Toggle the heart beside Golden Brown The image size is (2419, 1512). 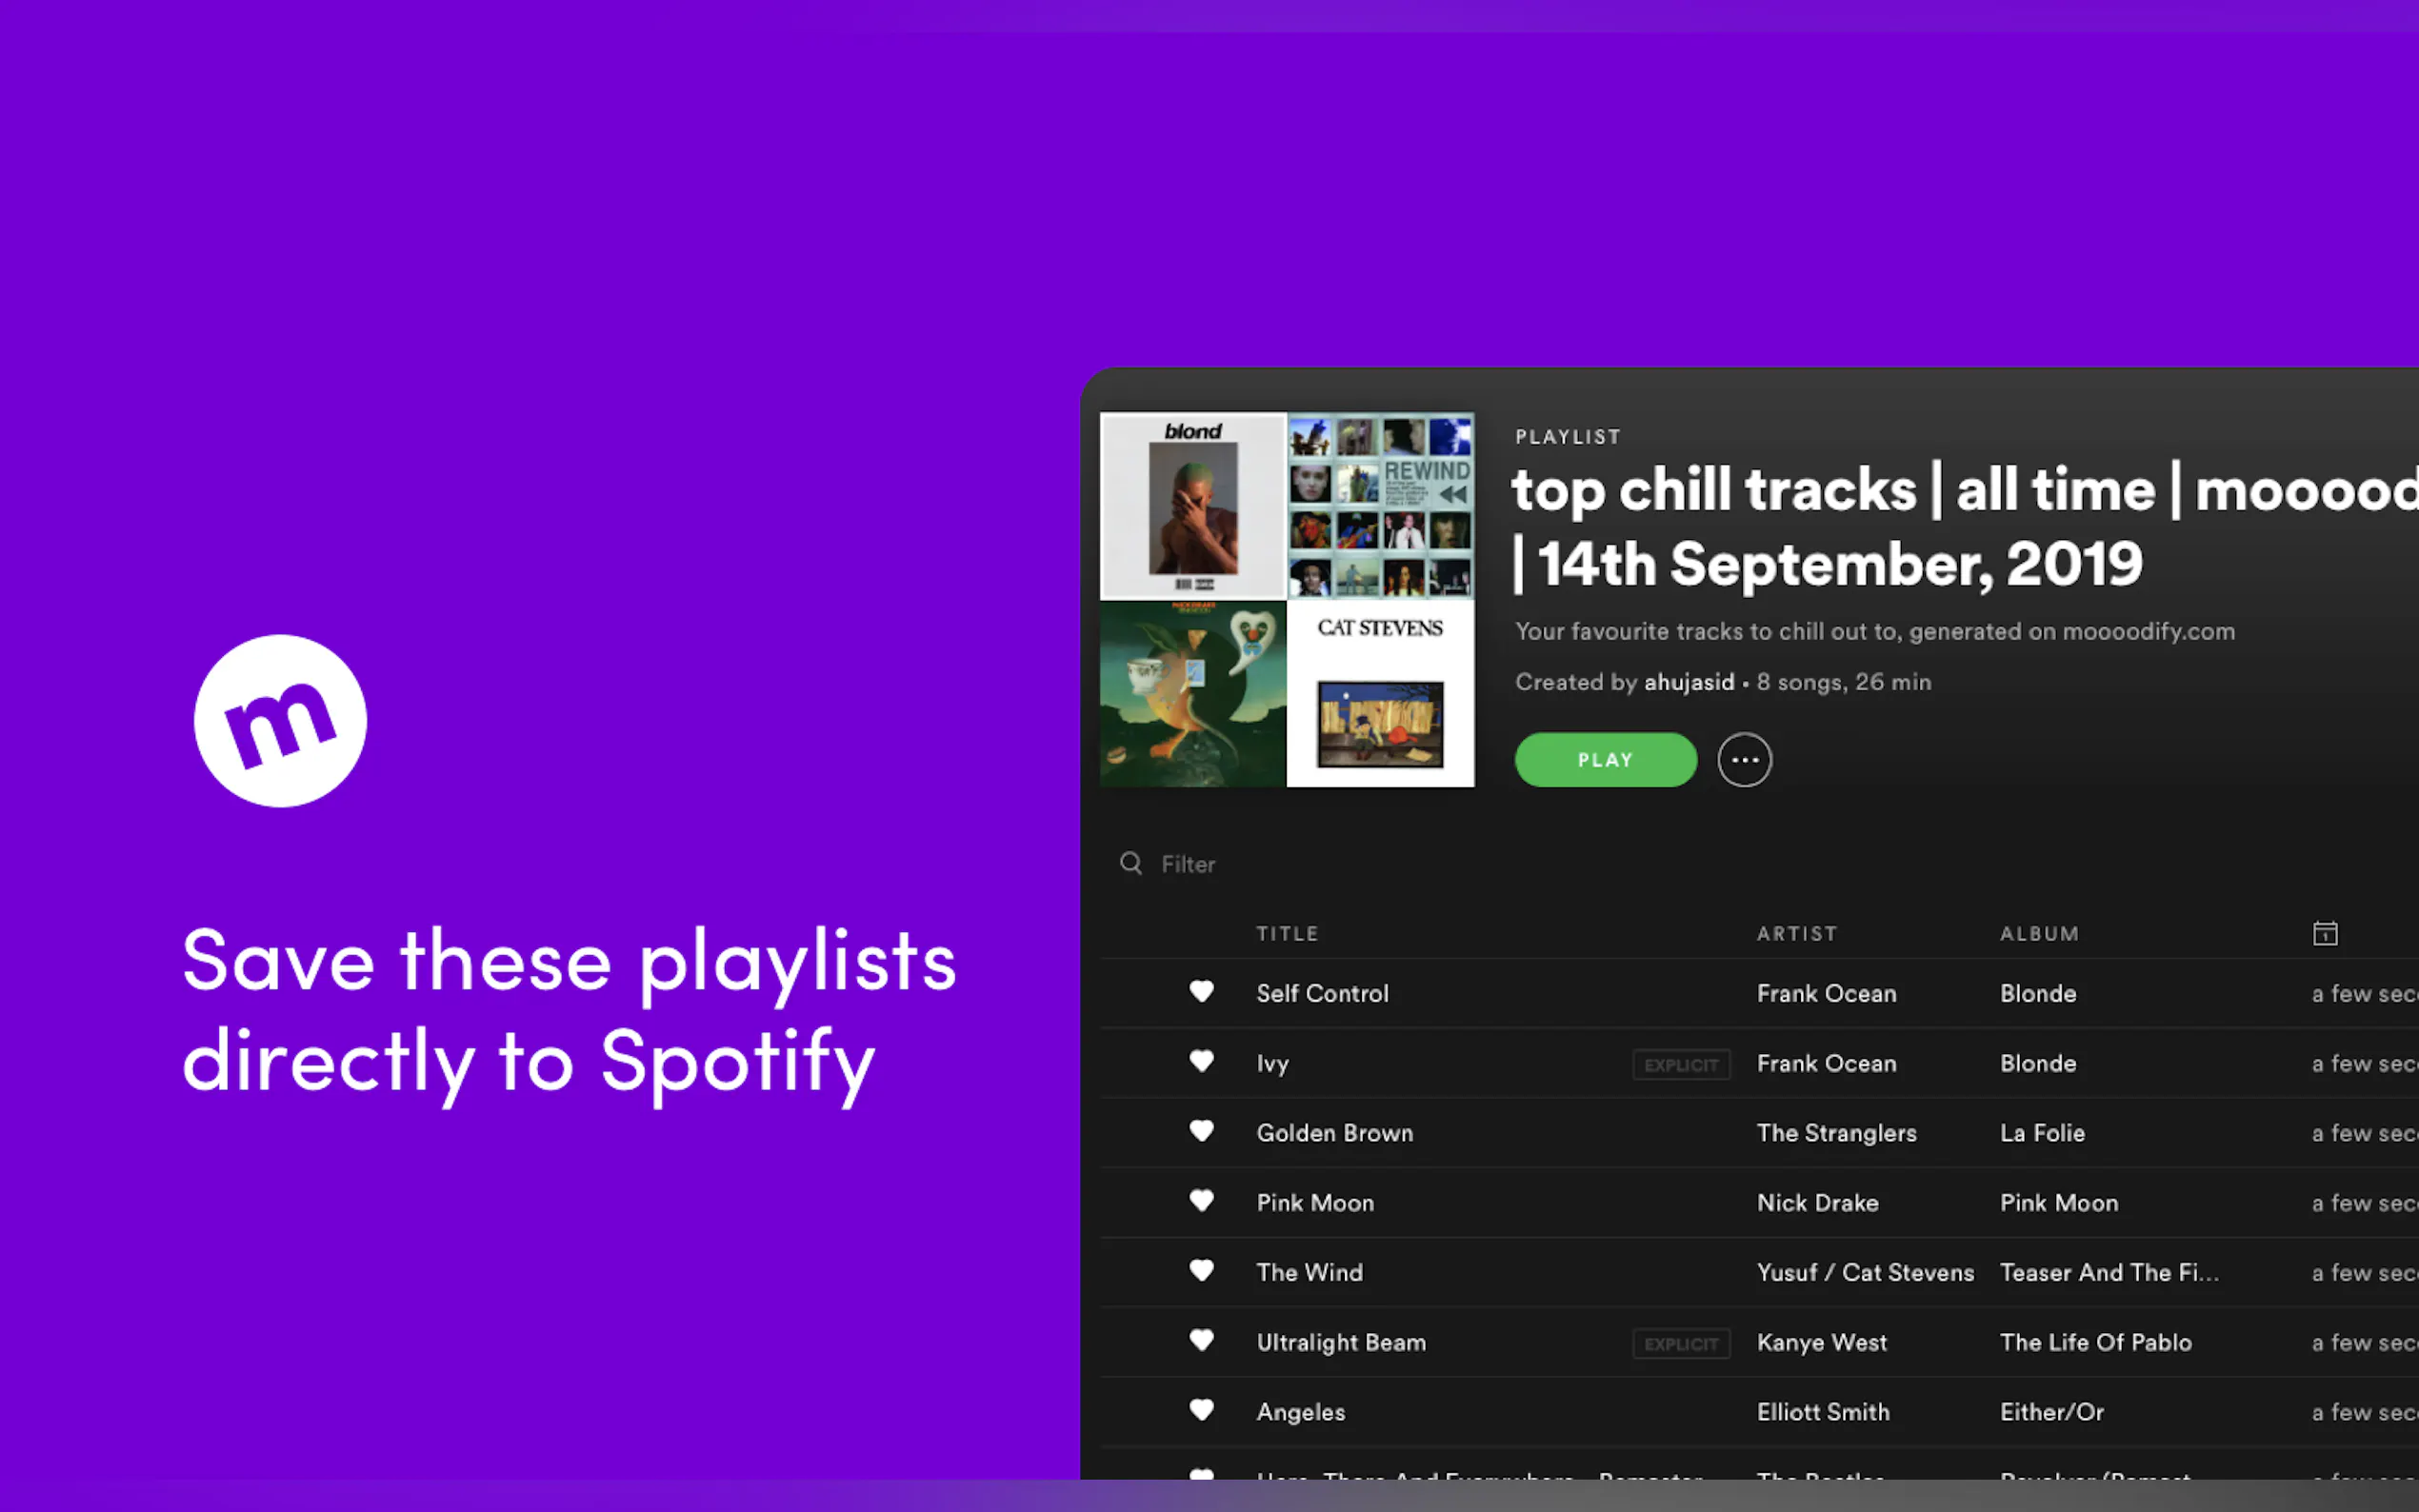tap(1201, 1132)
